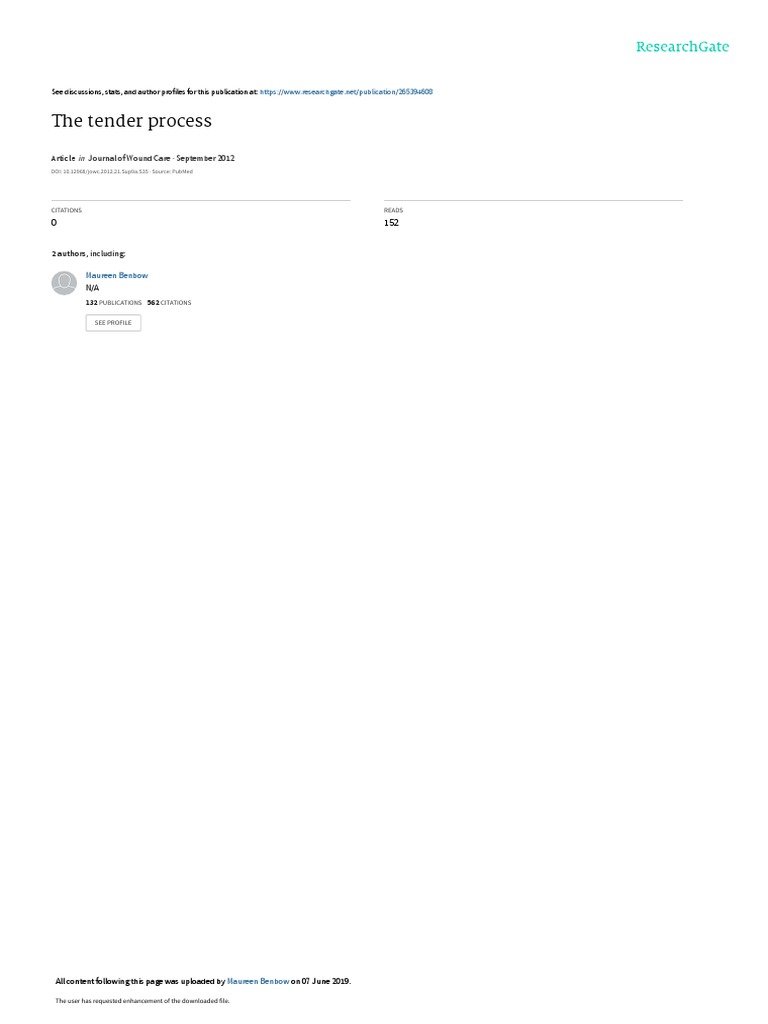
Task: Click the '132 PUBLICATIONS' stat
Action: tap(114, 303)
